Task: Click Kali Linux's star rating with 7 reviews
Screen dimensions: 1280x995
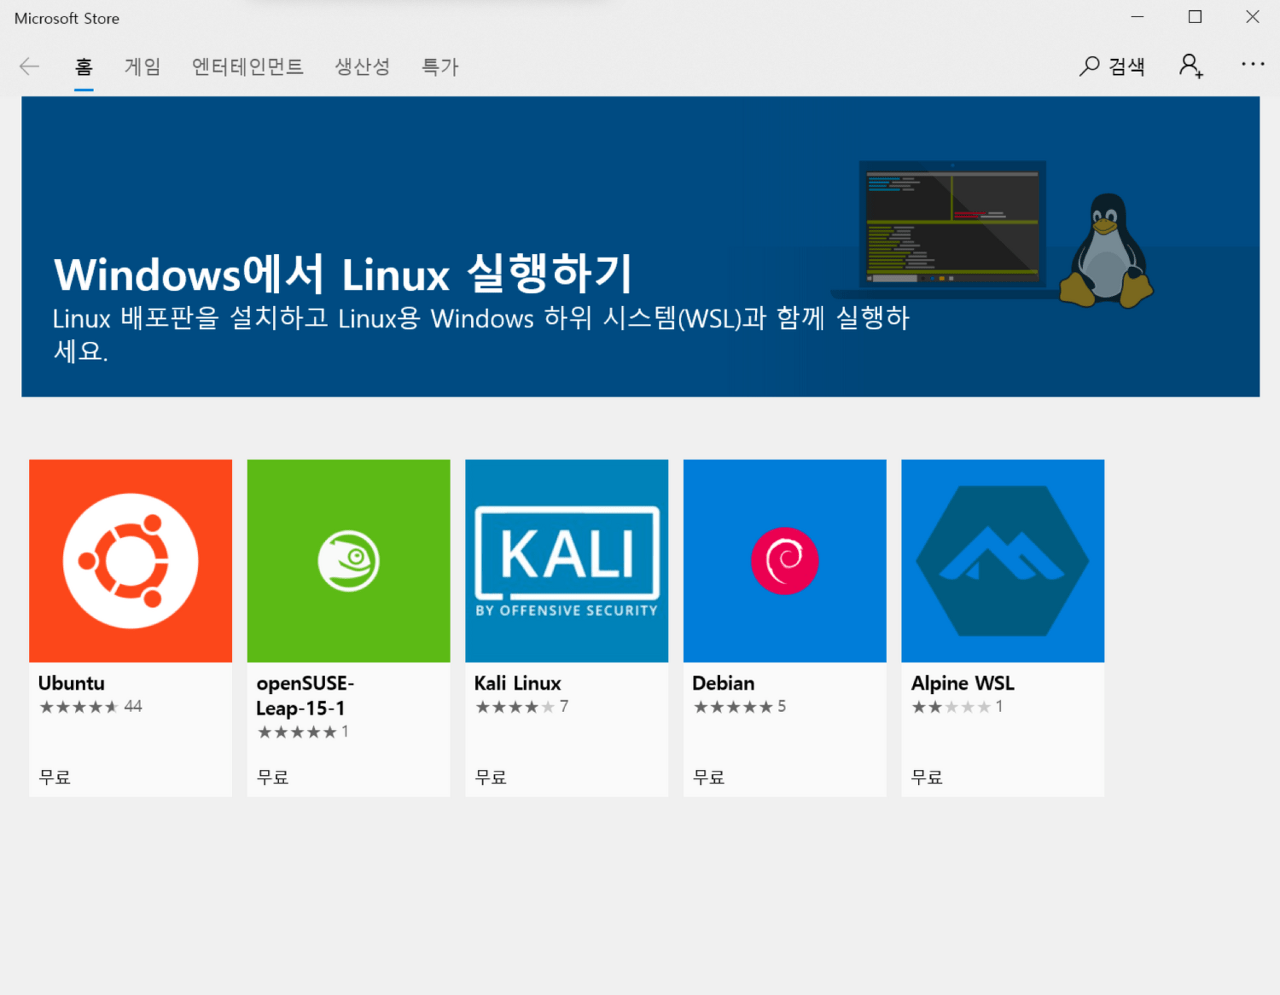Action: [522, 707]
